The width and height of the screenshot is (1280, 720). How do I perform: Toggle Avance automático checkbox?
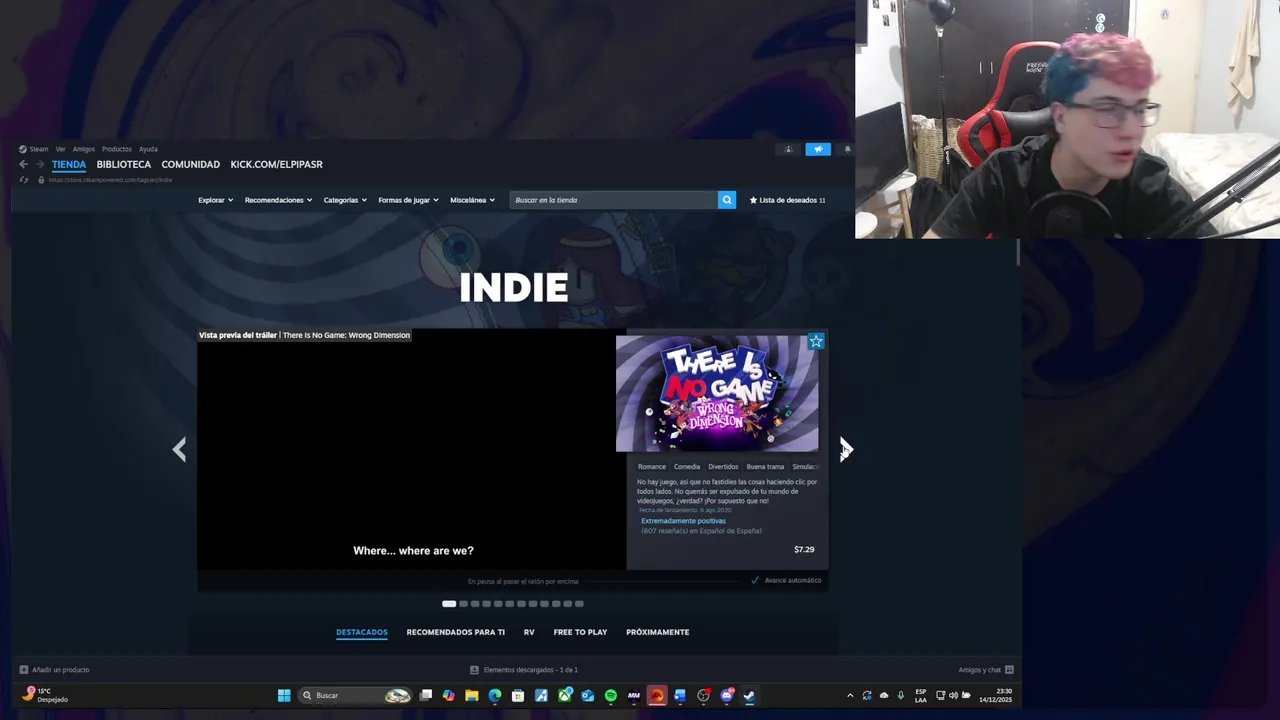point(755,580)
